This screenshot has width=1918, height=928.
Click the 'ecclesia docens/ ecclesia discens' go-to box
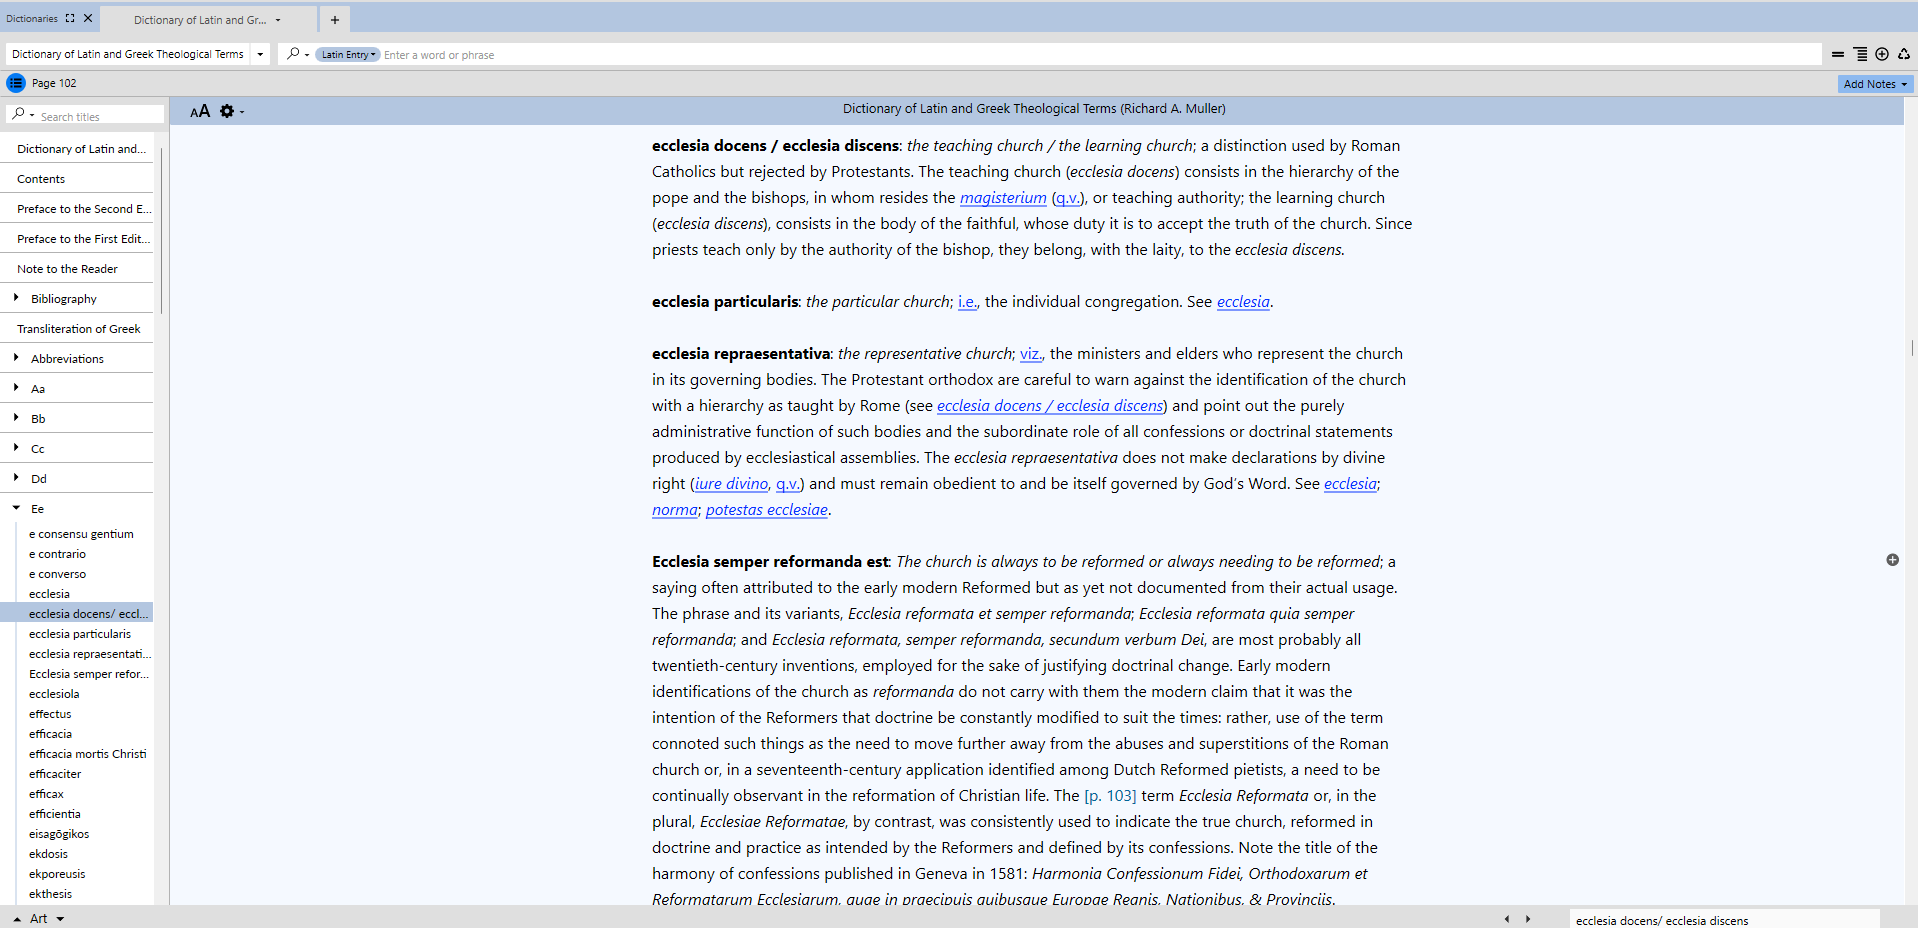pyautogui.click(x=1724, y=920)
